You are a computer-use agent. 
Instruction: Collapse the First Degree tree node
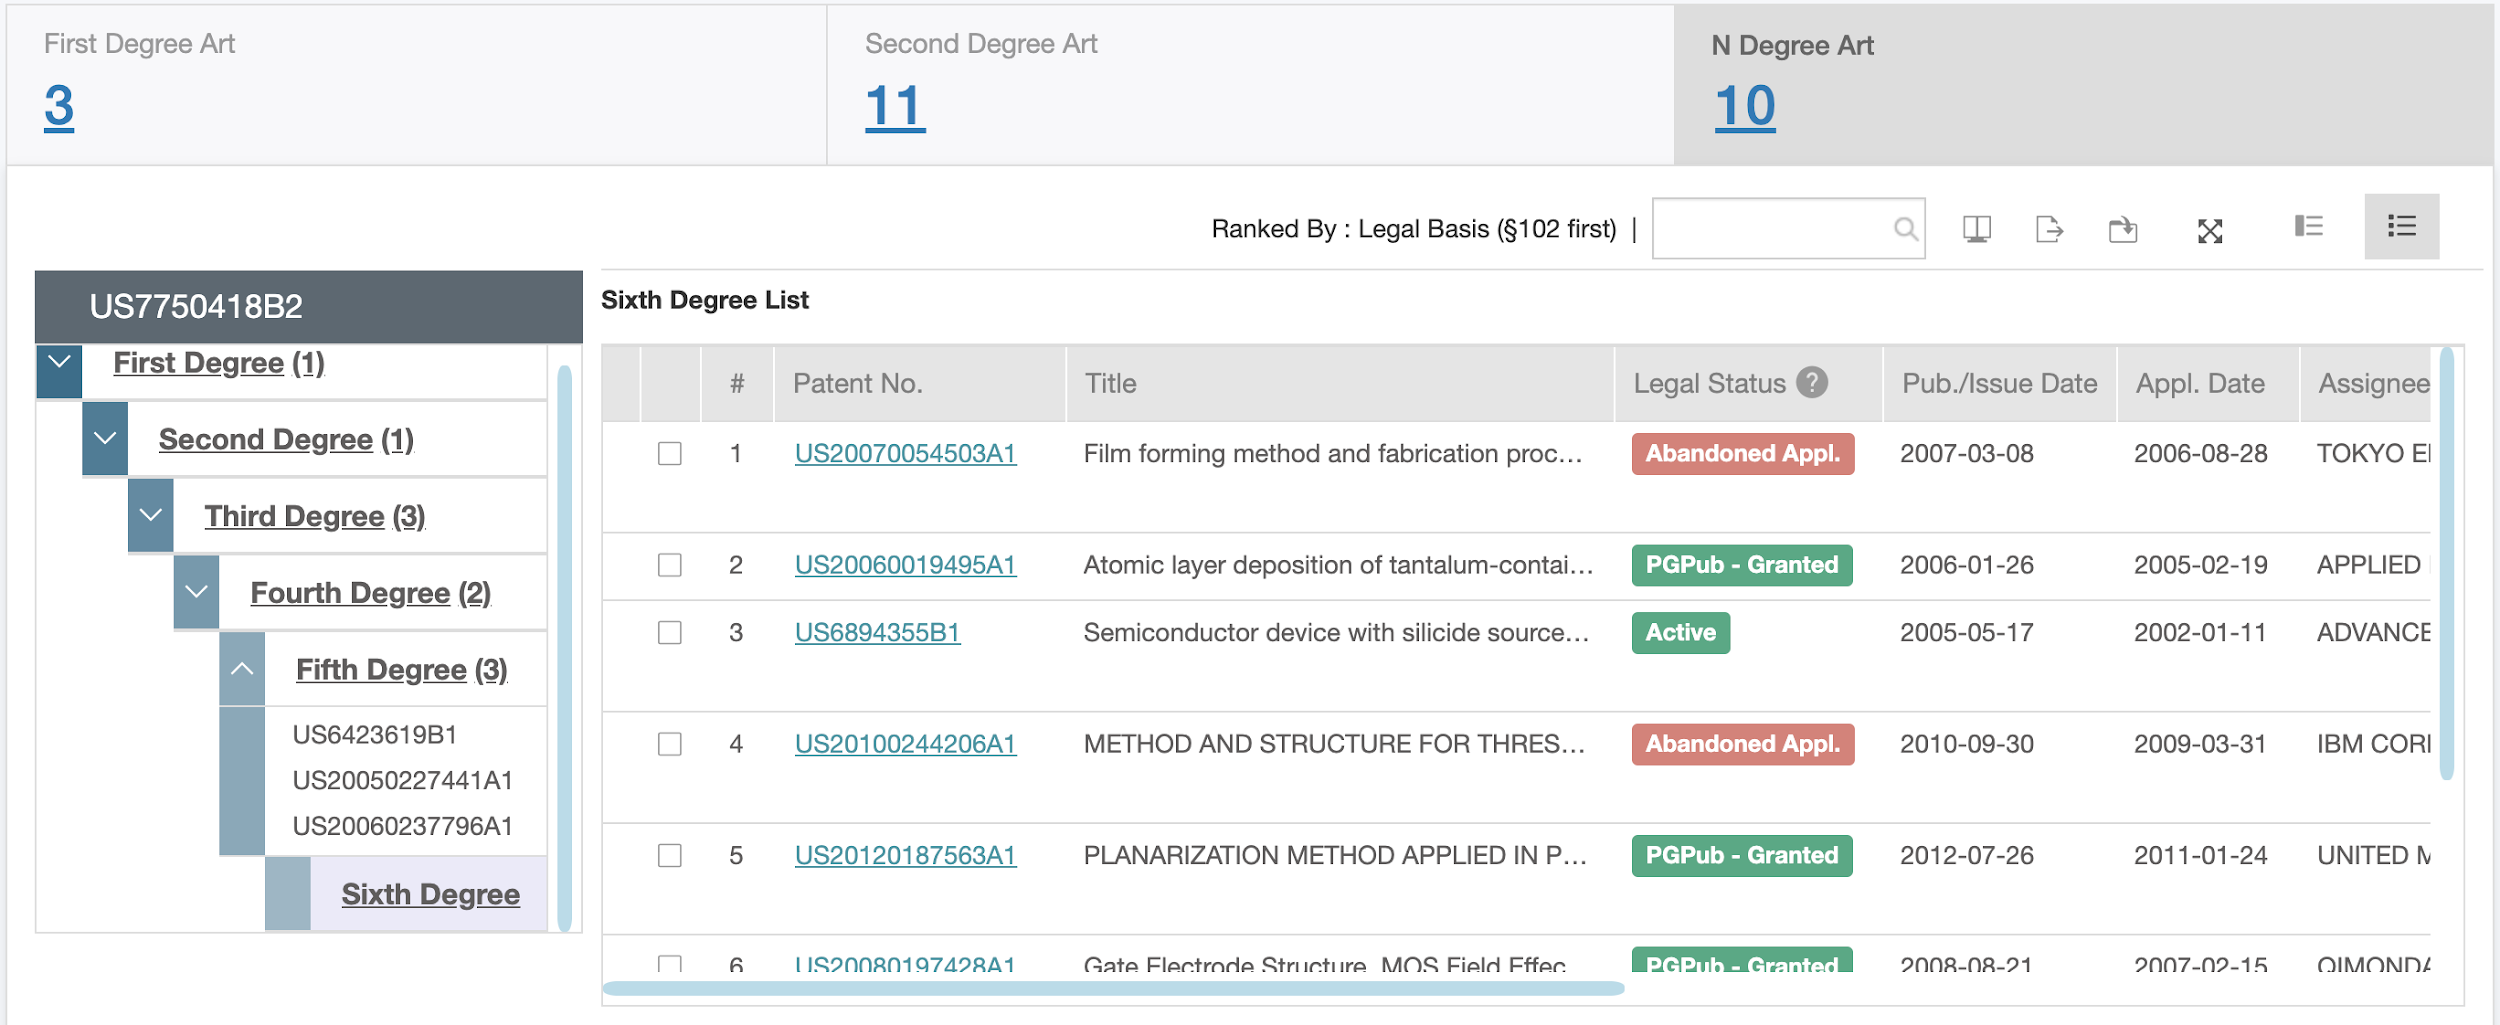click(x=59, y=363)
